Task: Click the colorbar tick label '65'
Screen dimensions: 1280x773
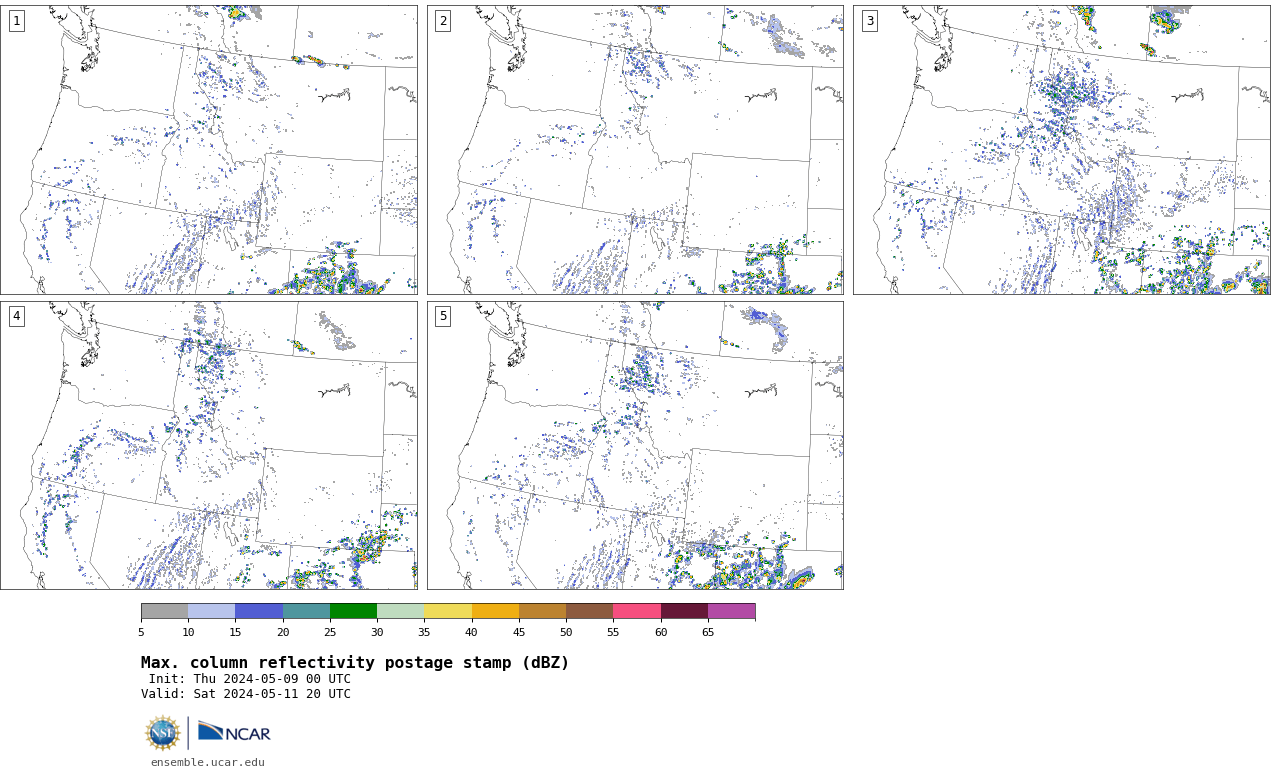Action: (708, 633)
